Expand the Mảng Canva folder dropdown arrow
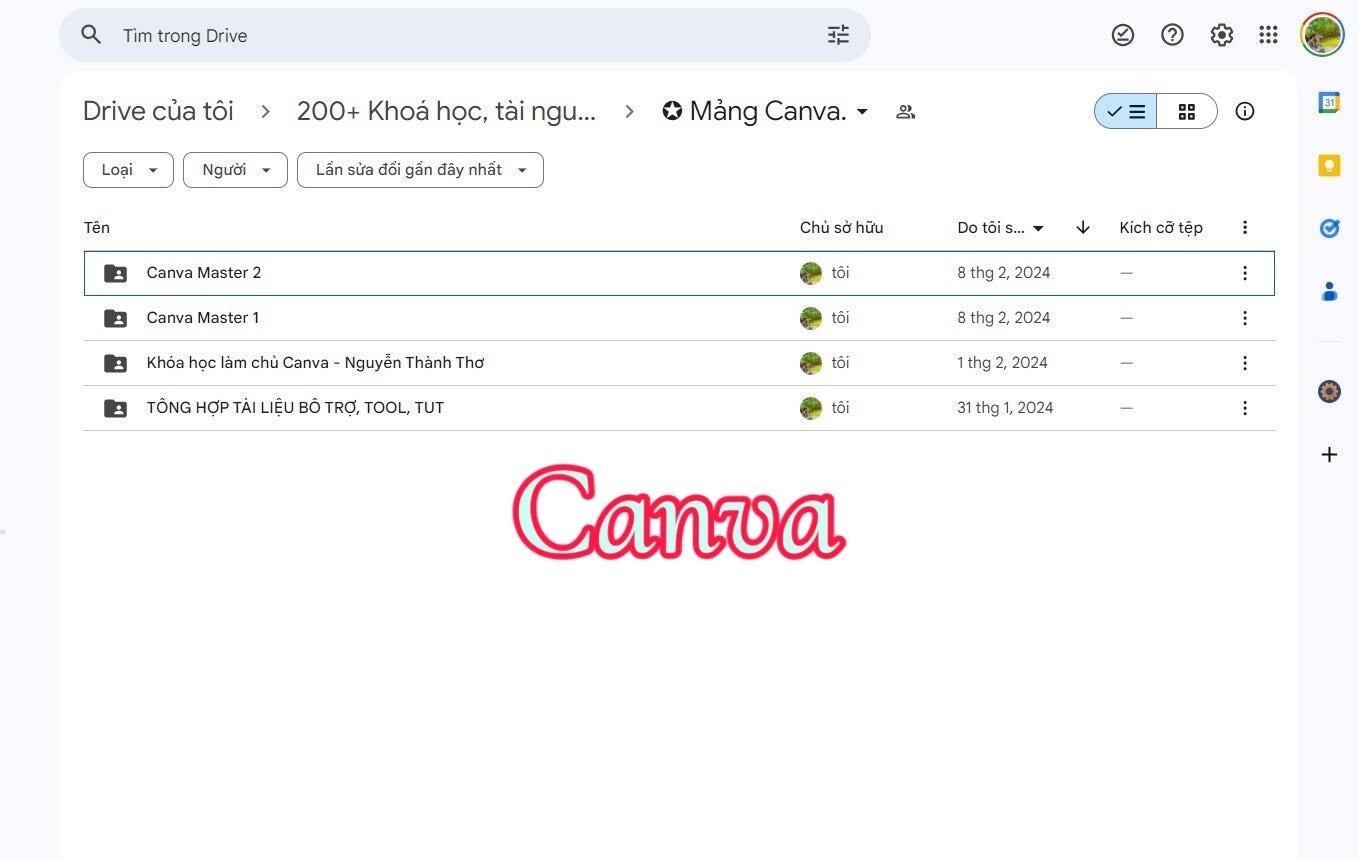1359x859 pixels. [x=862, y=111]
